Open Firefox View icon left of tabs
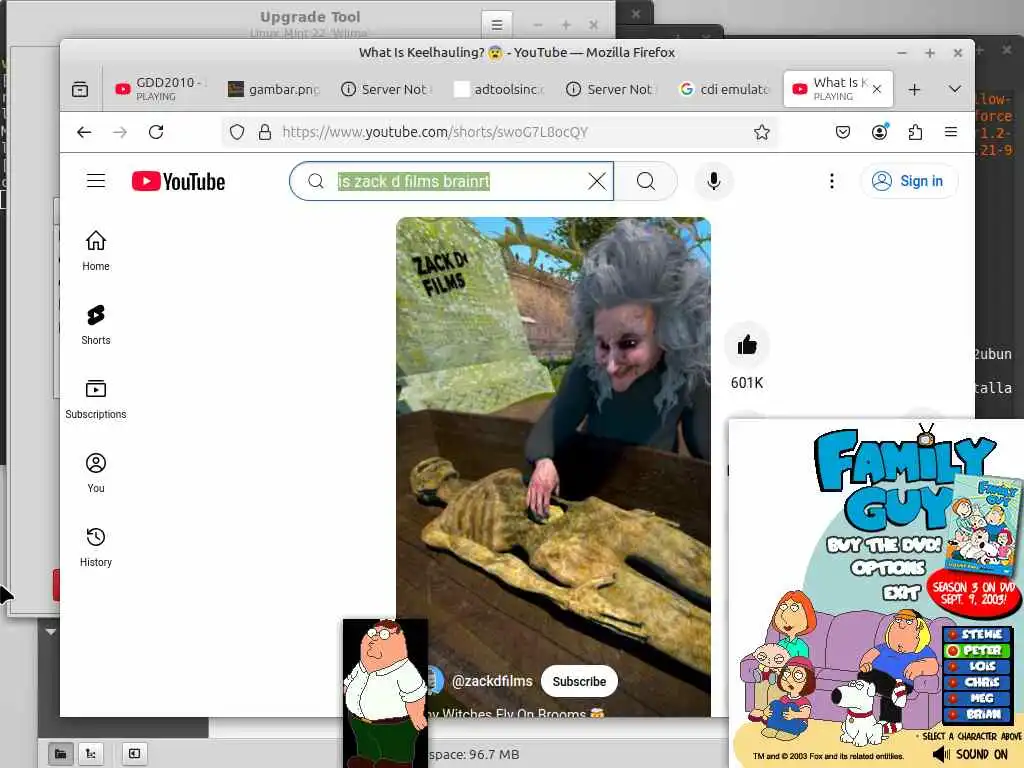This screenshot has width=1024, height=768. (80, 89)
